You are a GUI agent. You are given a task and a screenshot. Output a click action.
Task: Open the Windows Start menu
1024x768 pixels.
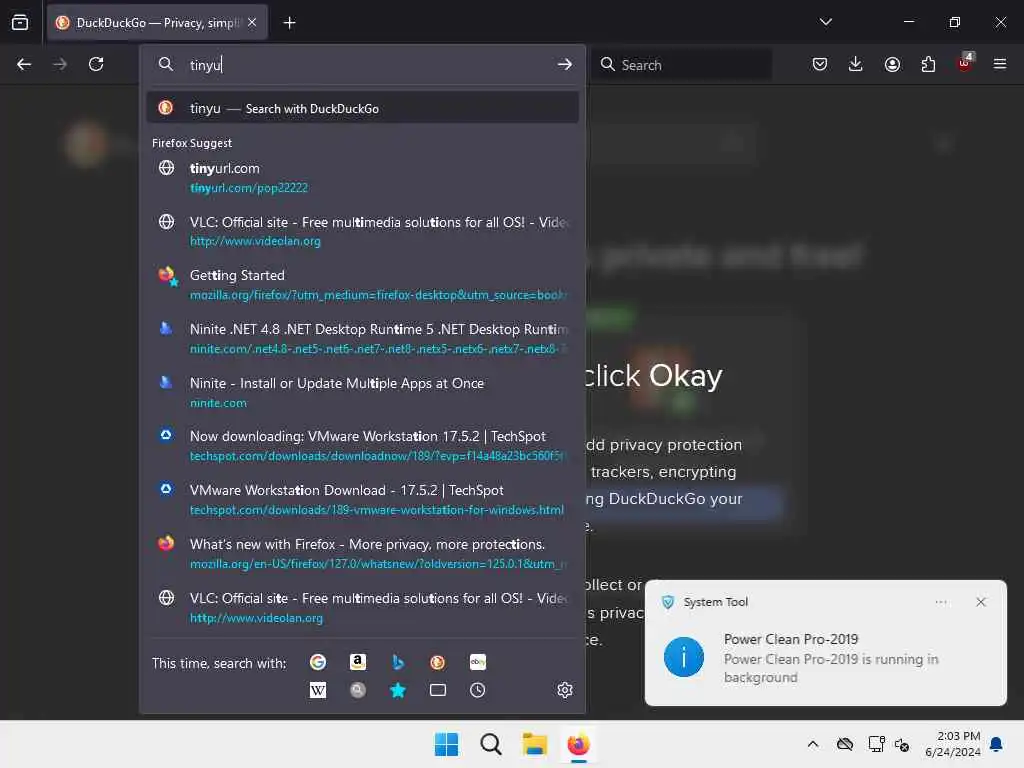tap(447, 744)
